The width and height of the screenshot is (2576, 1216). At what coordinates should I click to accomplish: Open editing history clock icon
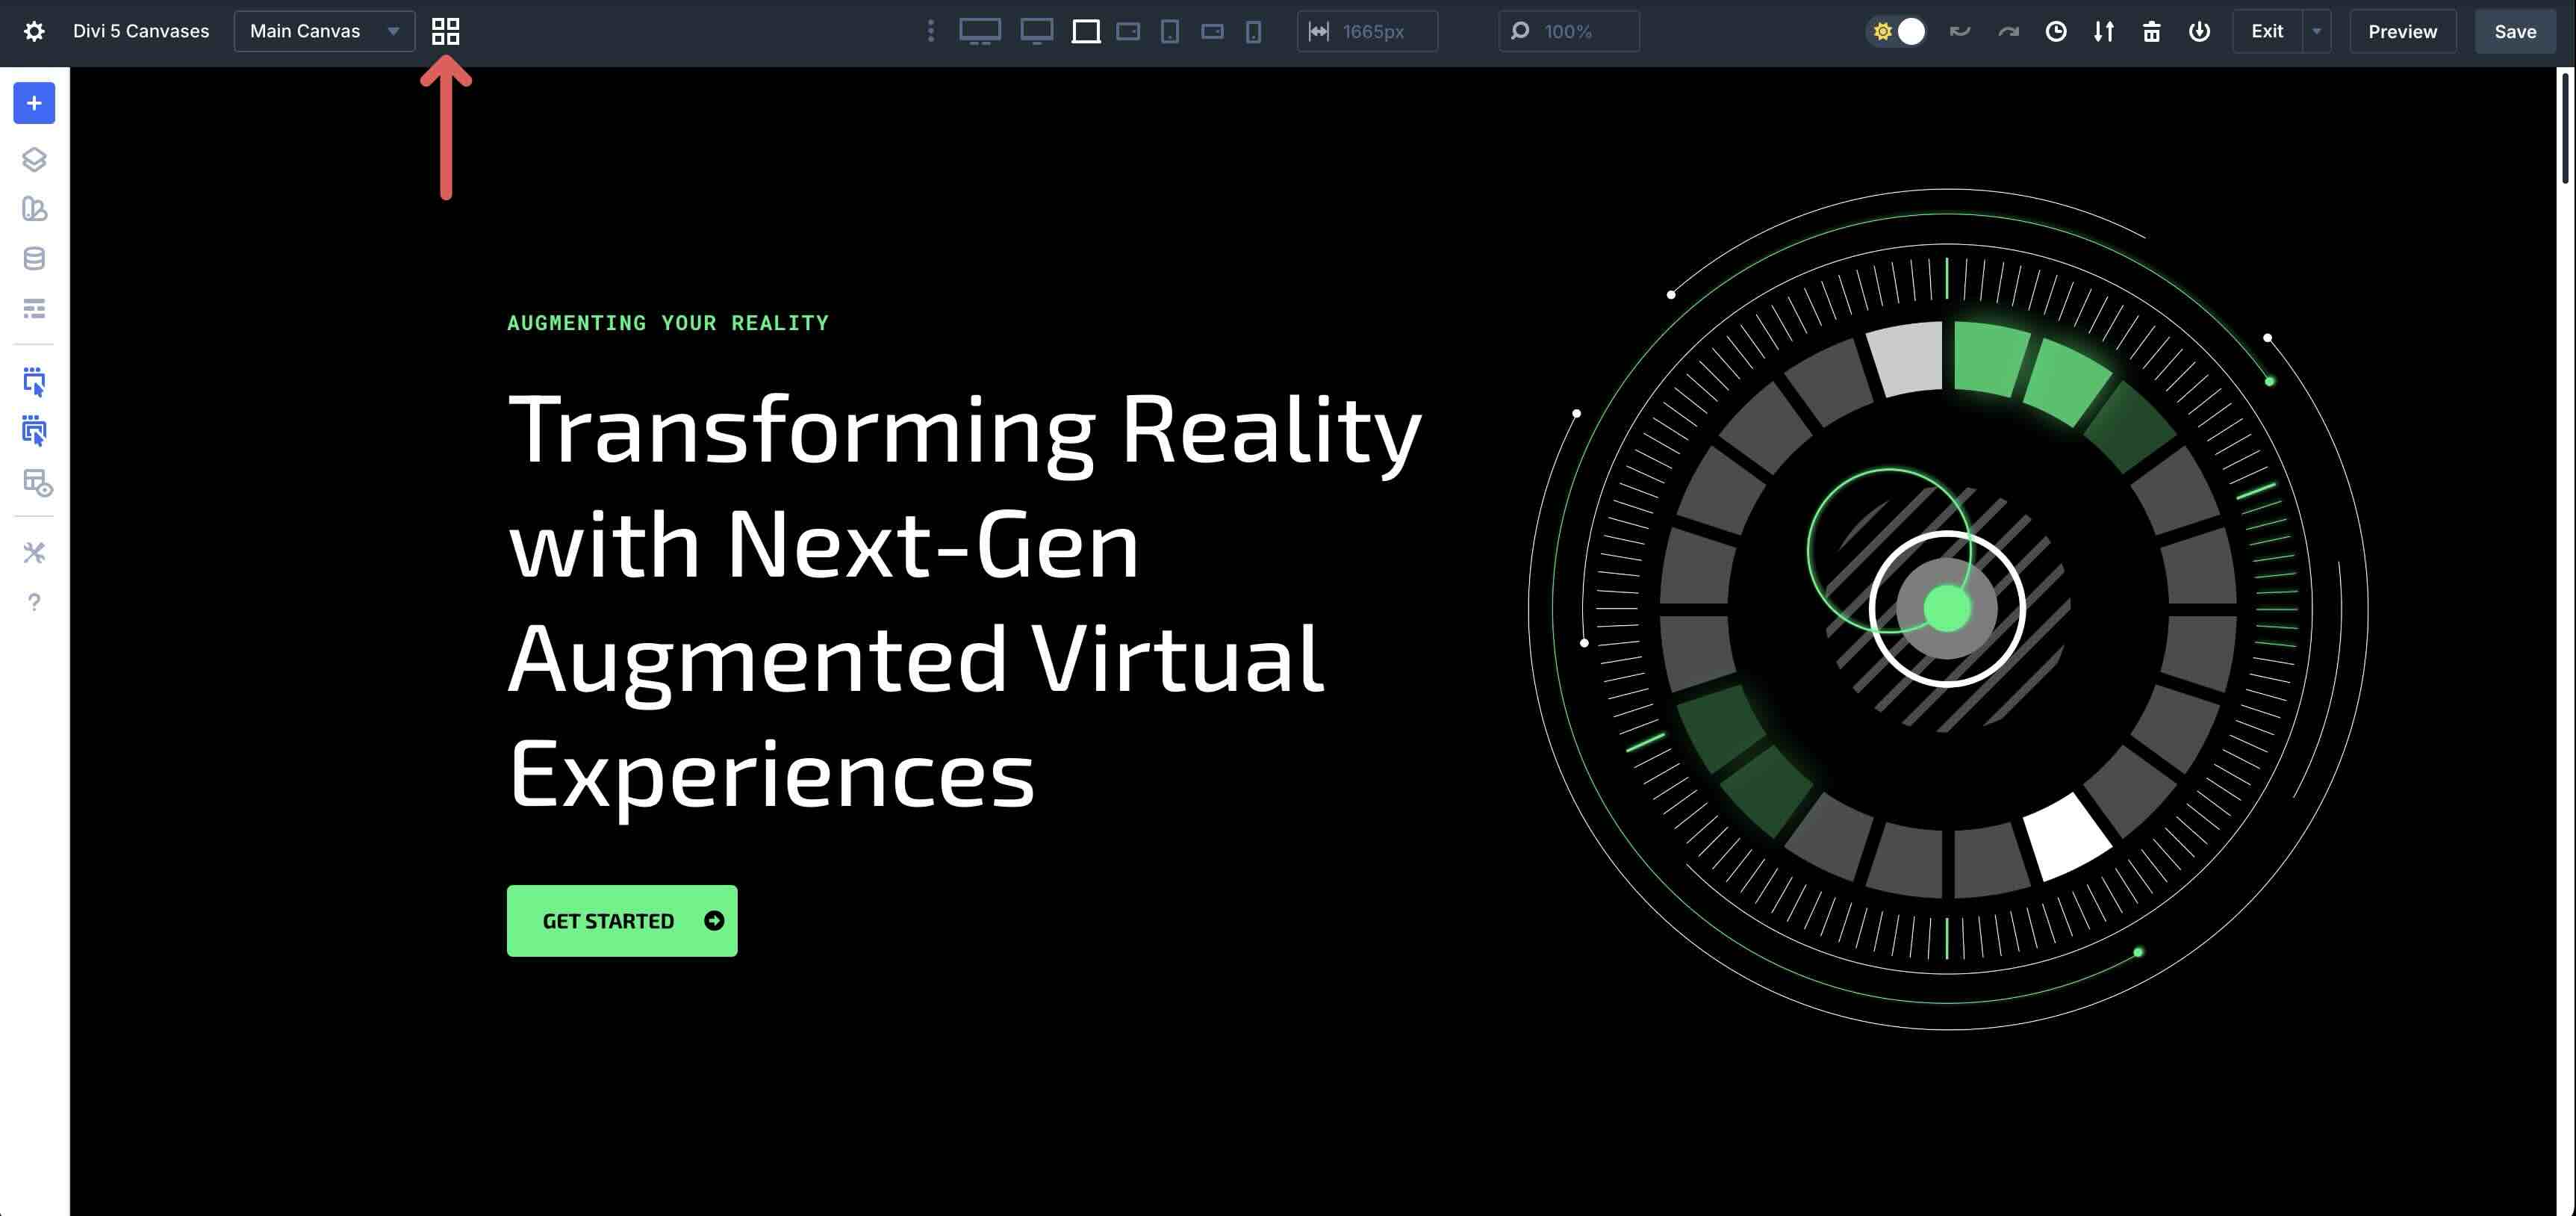click(2055, 31)
